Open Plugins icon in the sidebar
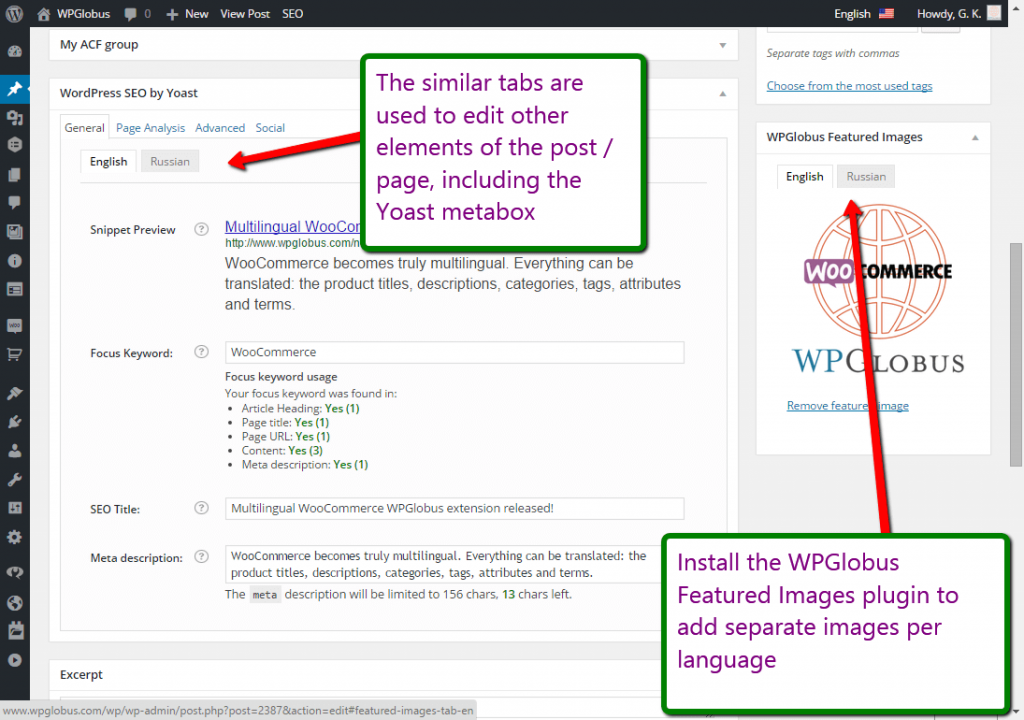This screenshot has height=720, width=1024. 14,422
